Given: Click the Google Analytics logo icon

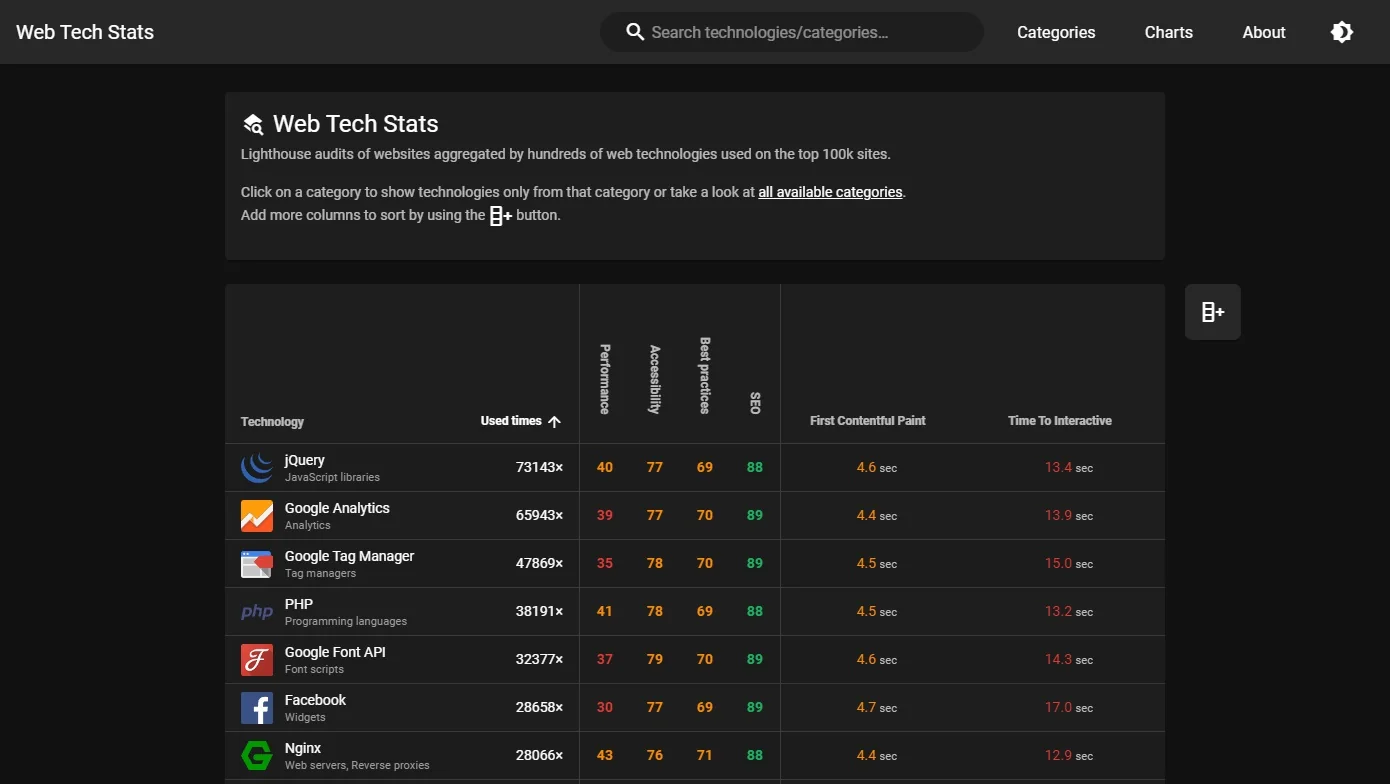Looking at the screenshot, I should pos(257,516).
